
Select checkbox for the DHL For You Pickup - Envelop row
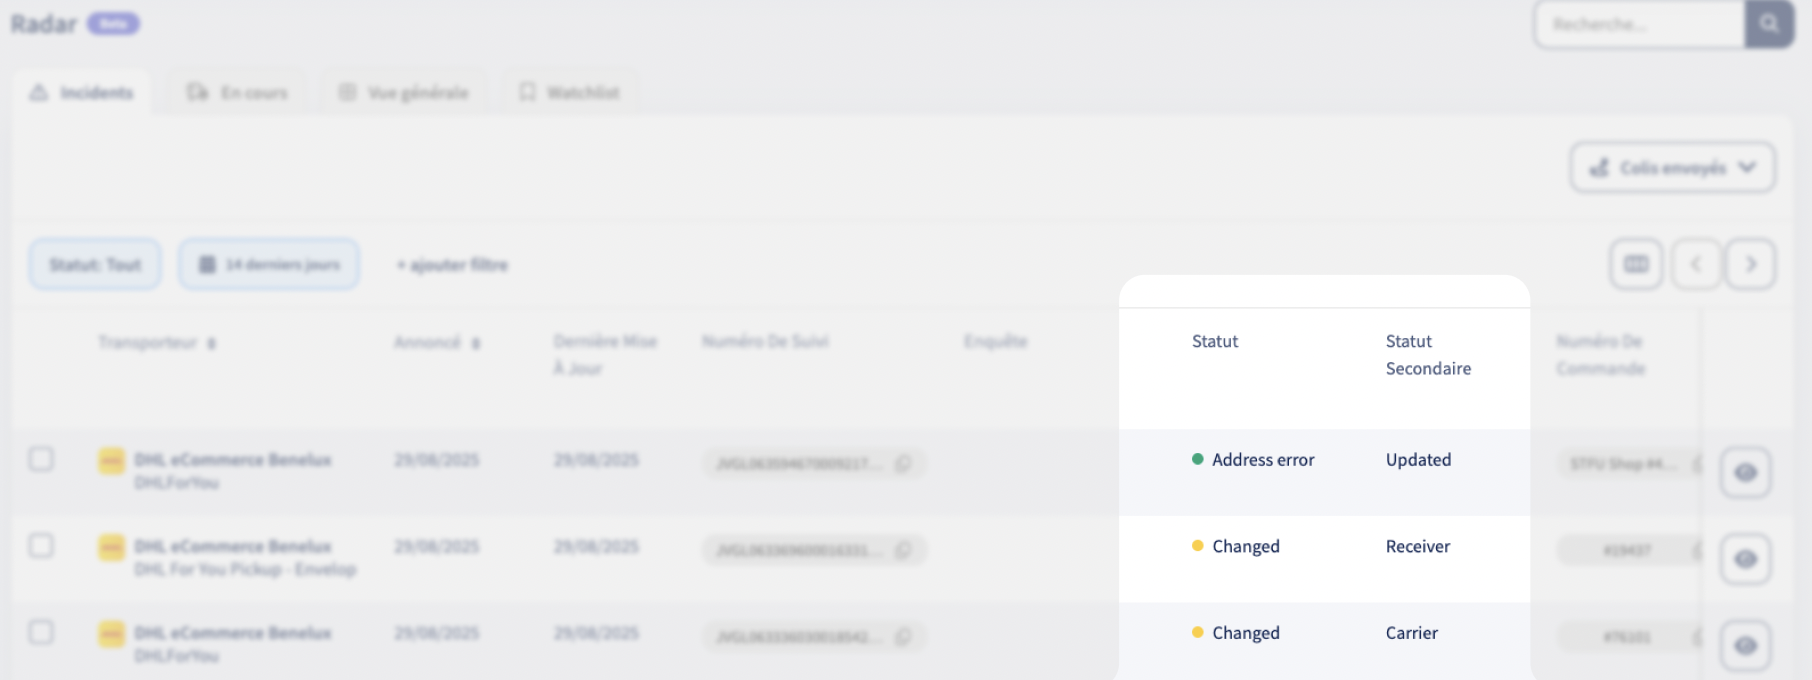(x=41, y=546)
